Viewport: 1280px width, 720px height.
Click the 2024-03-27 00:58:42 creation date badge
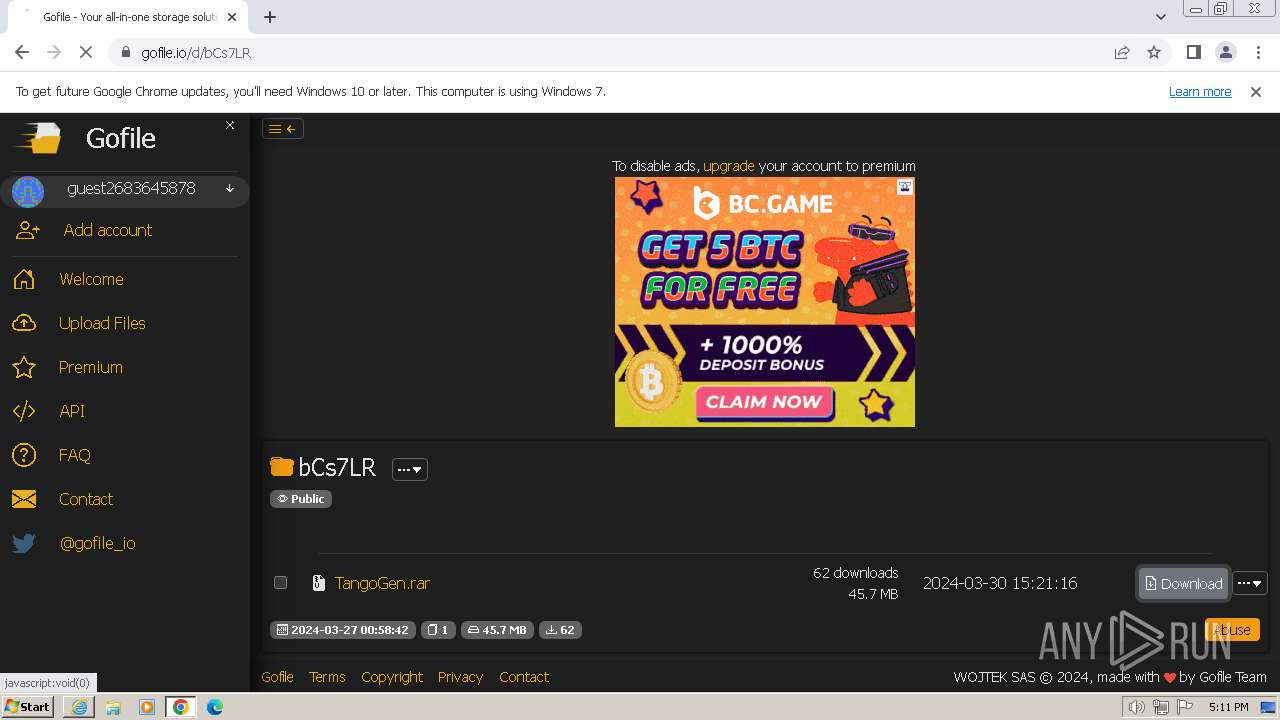click(x=343, y=630)
